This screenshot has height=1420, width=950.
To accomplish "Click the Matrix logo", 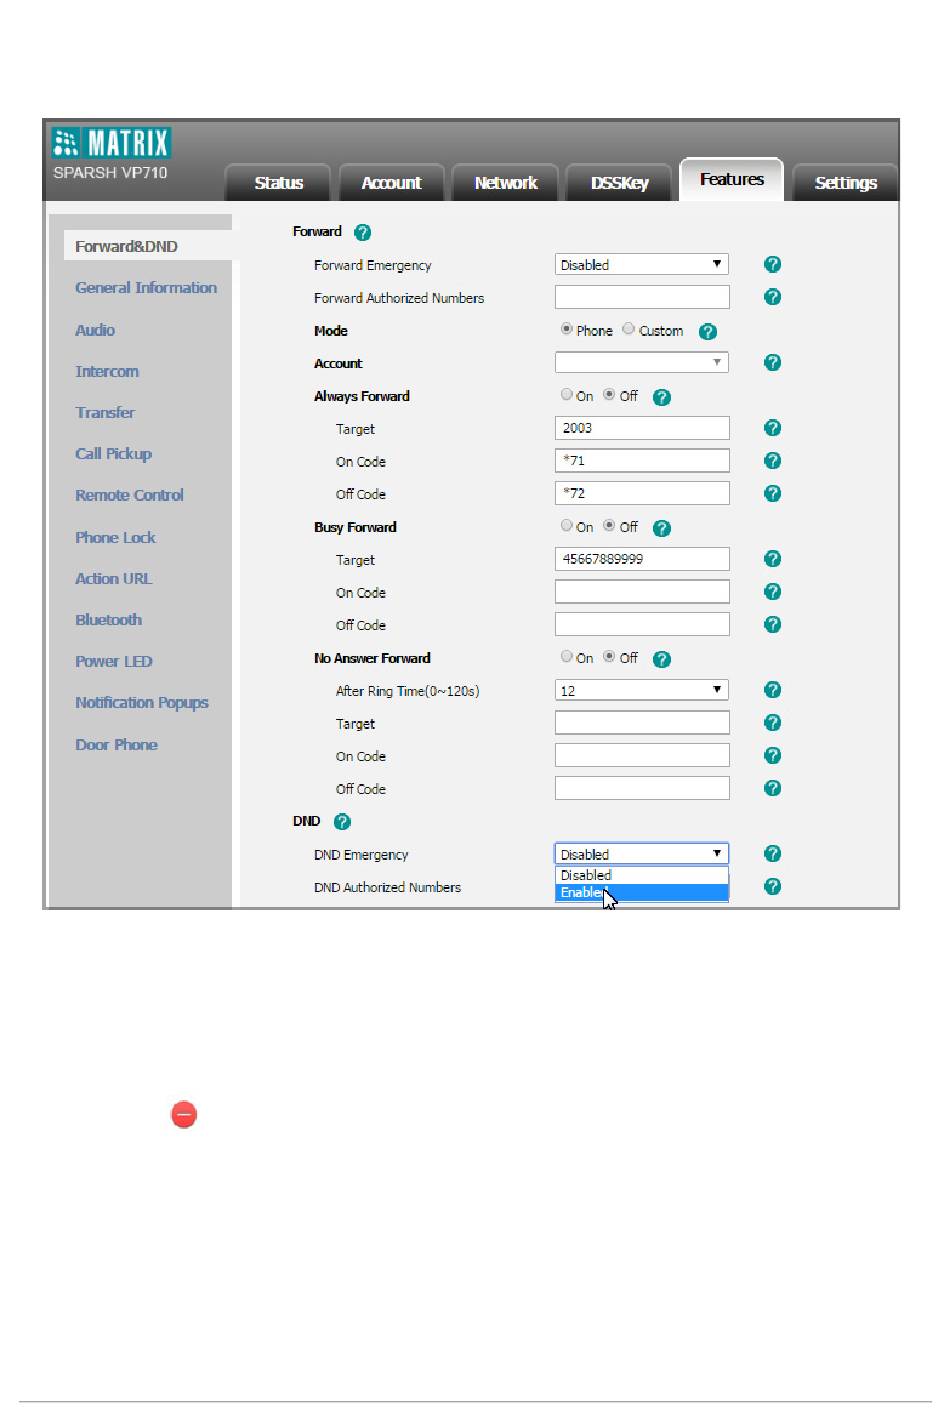I will [111, 143].
